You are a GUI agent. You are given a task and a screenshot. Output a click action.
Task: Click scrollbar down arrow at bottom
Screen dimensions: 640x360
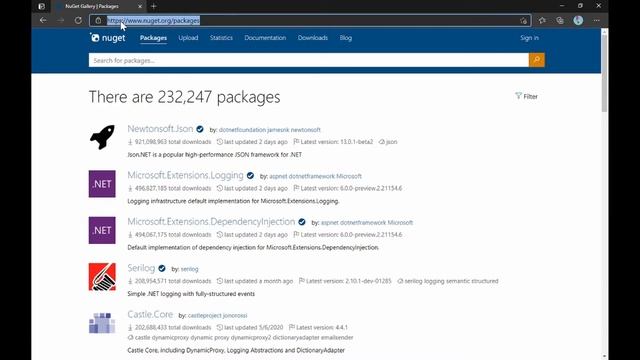point(604,357)
